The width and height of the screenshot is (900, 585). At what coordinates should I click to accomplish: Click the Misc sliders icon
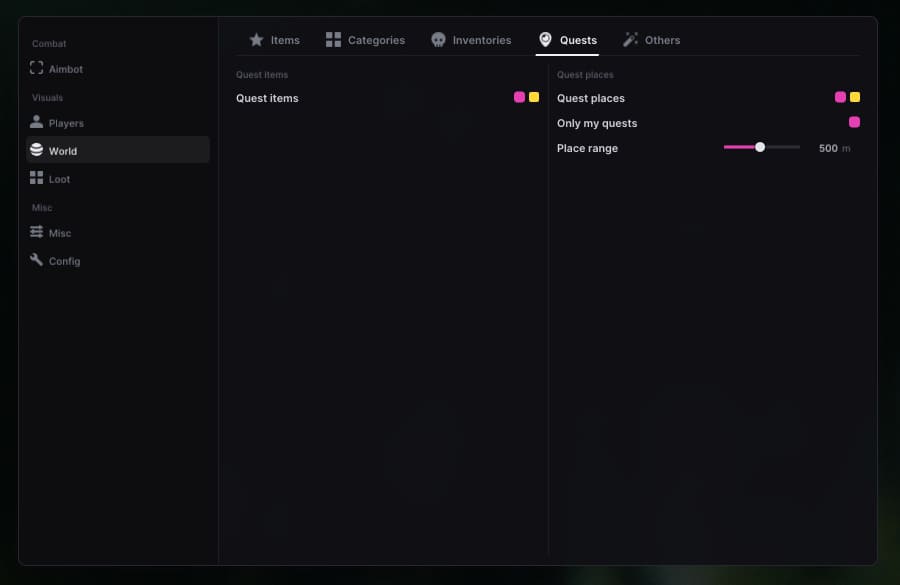click(x=36, y=231)
